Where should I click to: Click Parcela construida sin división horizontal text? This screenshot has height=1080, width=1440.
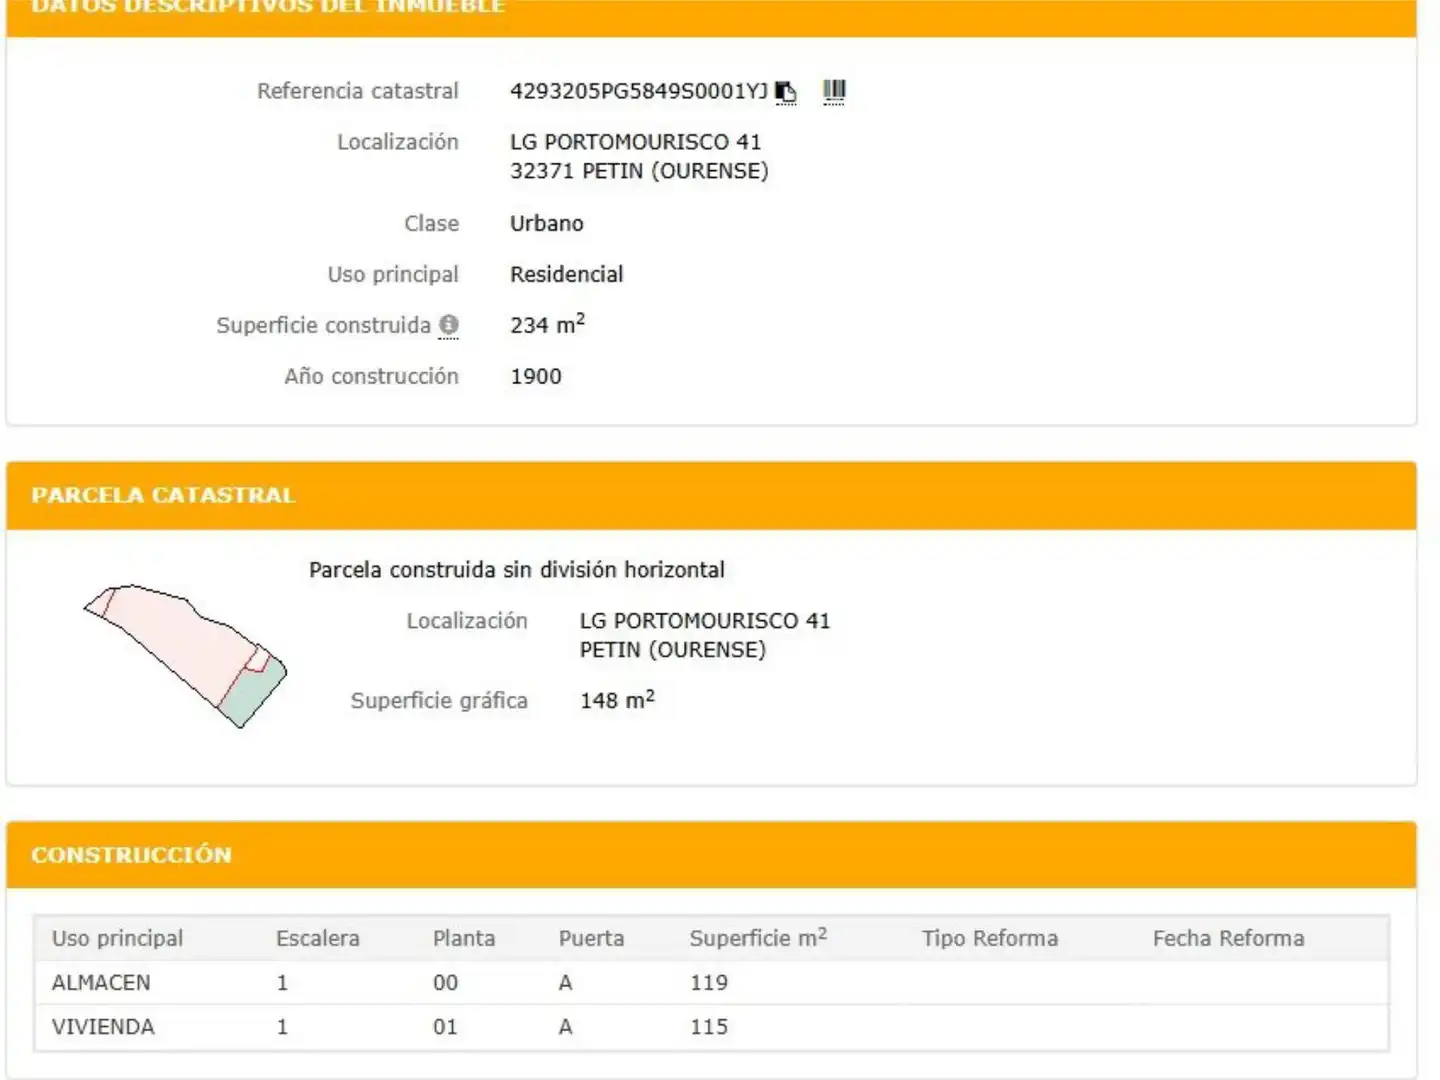pyautogui.click(x=517, y=570)
